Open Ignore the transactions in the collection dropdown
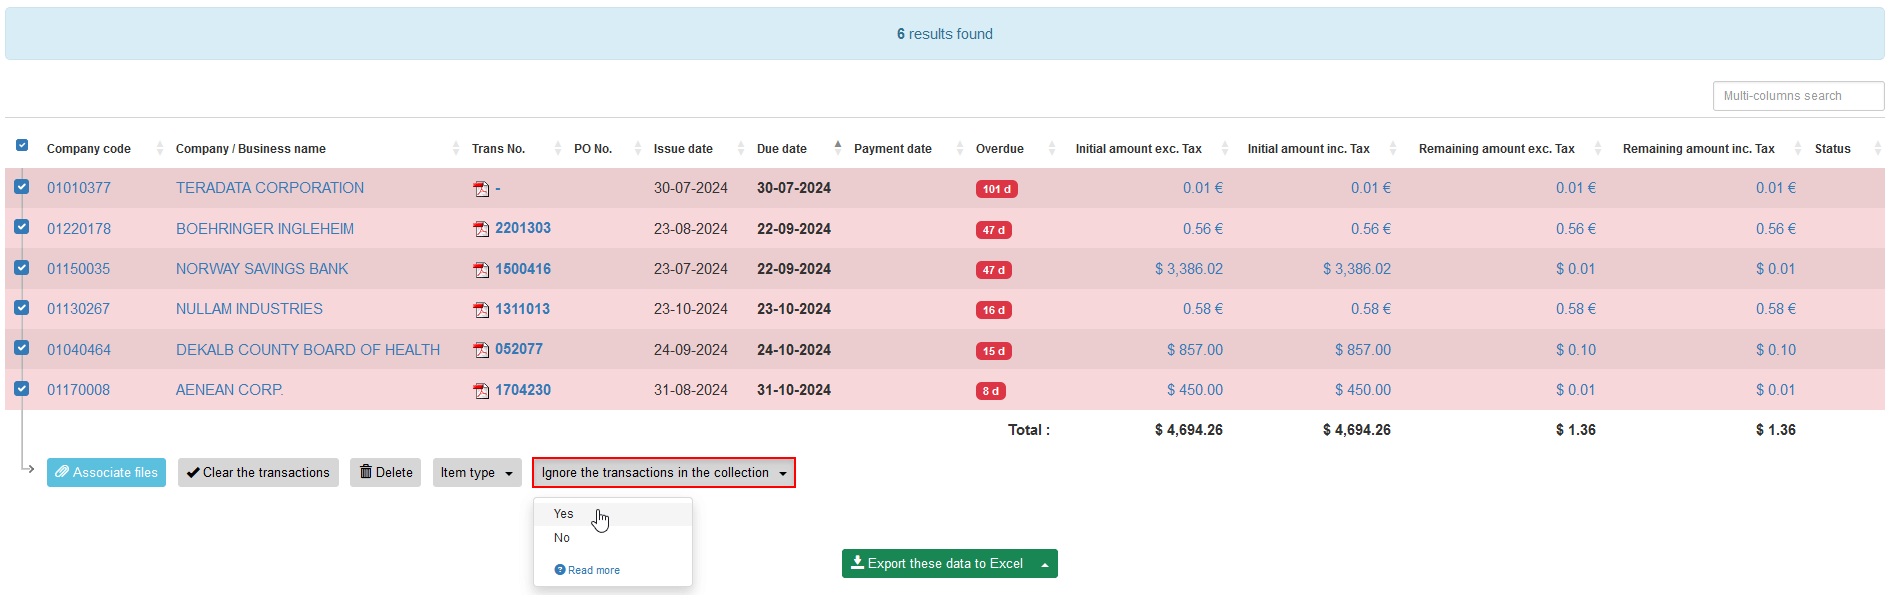The image size is (1892, 595). coord(663,473)
